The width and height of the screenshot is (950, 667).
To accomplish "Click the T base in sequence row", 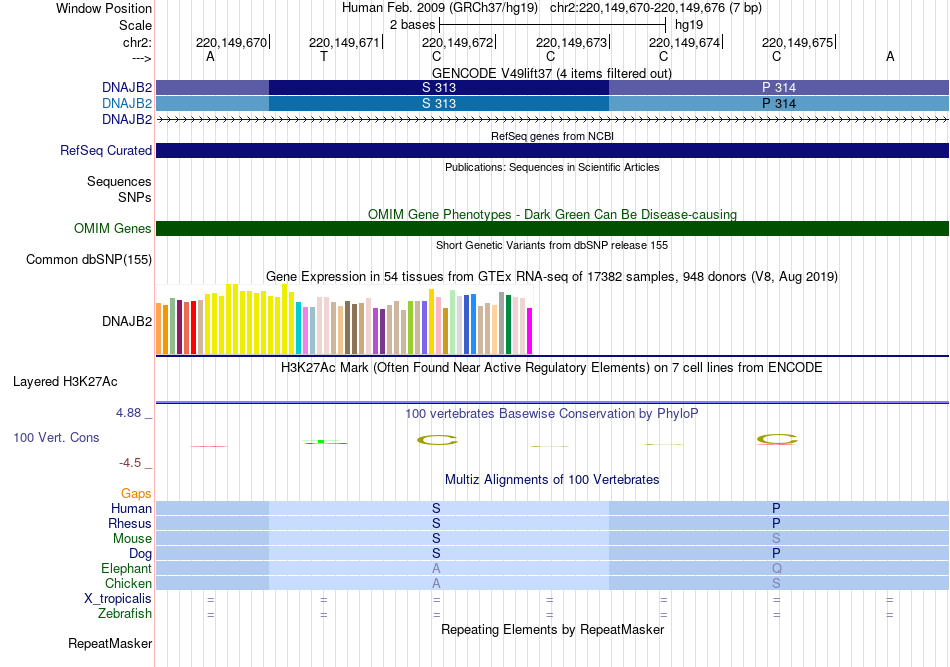I will click(x=324, y=56).
